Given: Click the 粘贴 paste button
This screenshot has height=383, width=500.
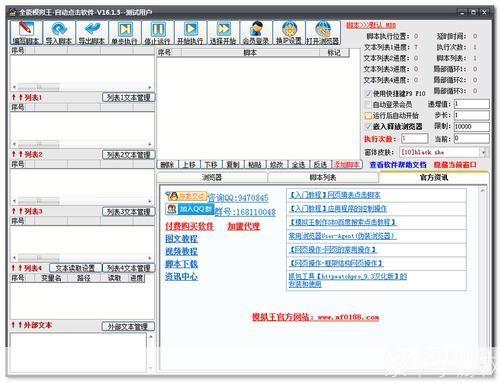Looking at the screenshot, I should tap(255, 164).
